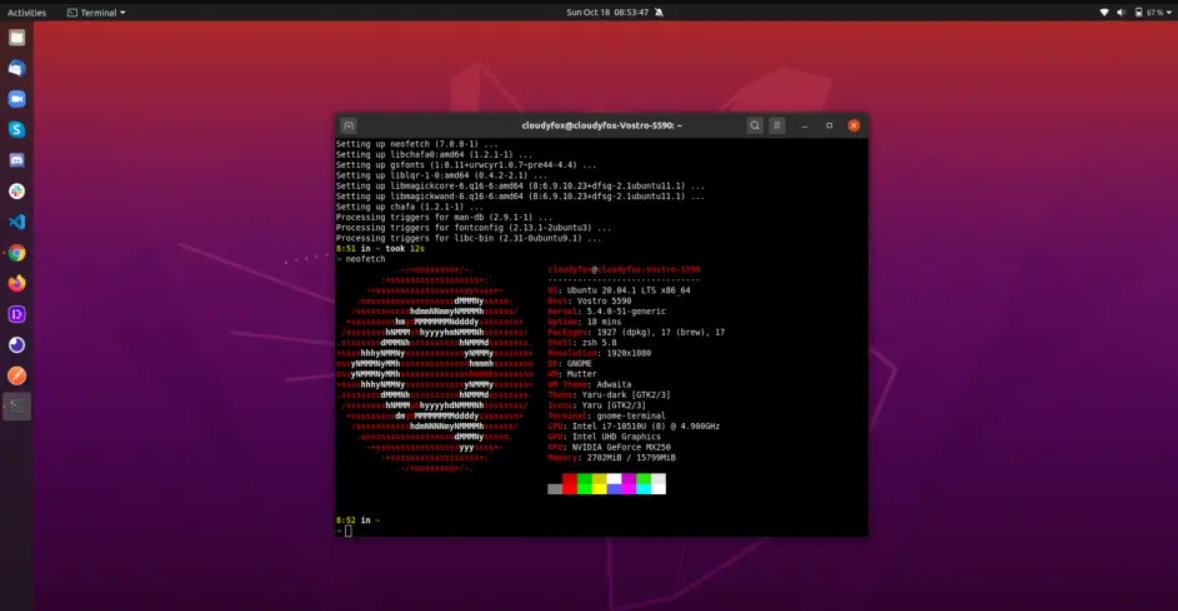
Task: Click the 'Setting up libmagickcore-6.q16-6' line
Action: 520,186
